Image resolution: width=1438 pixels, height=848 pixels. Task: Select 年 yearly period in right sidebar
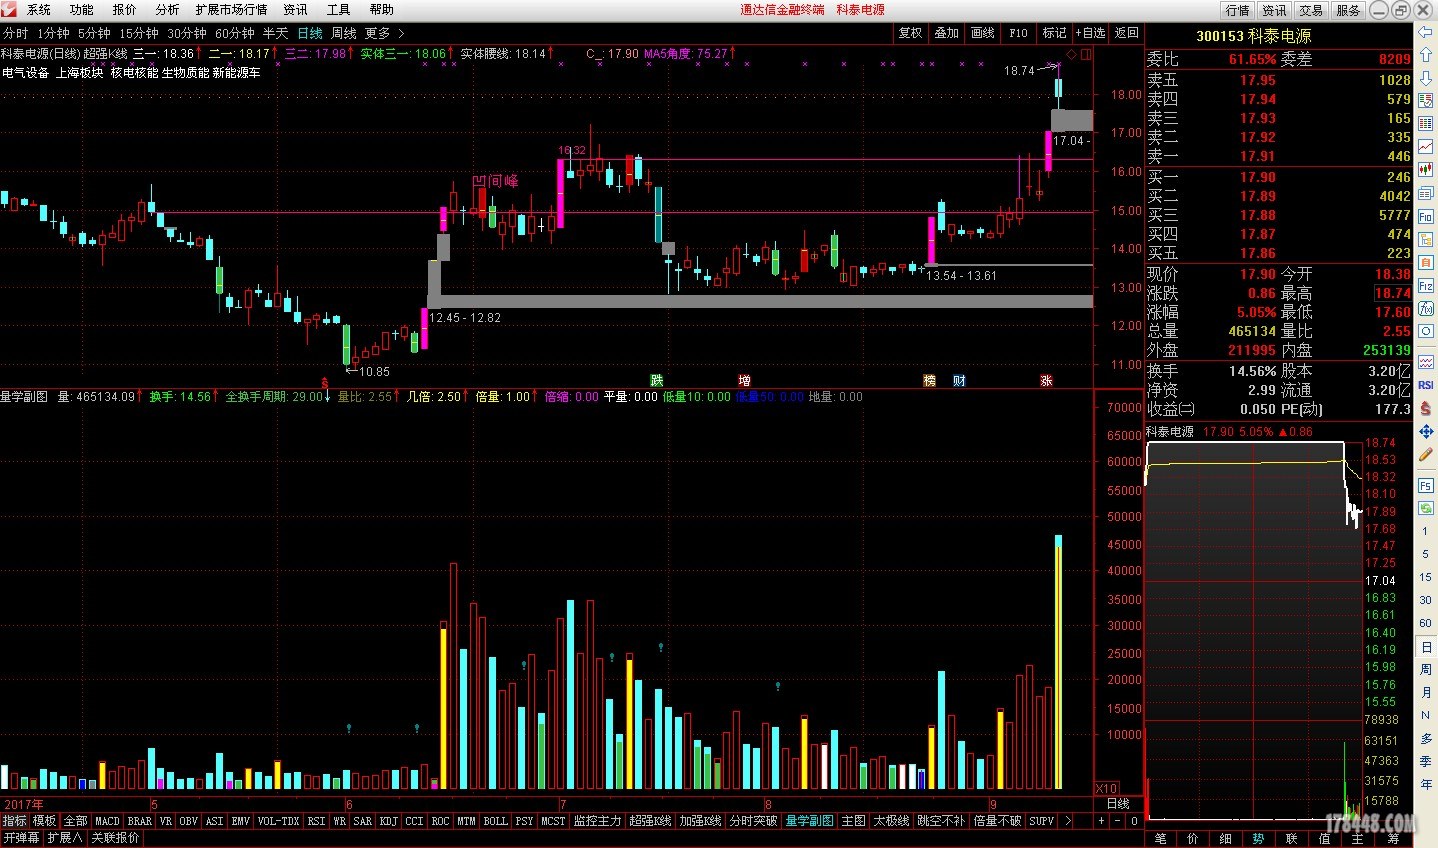tap(1425, 784)
